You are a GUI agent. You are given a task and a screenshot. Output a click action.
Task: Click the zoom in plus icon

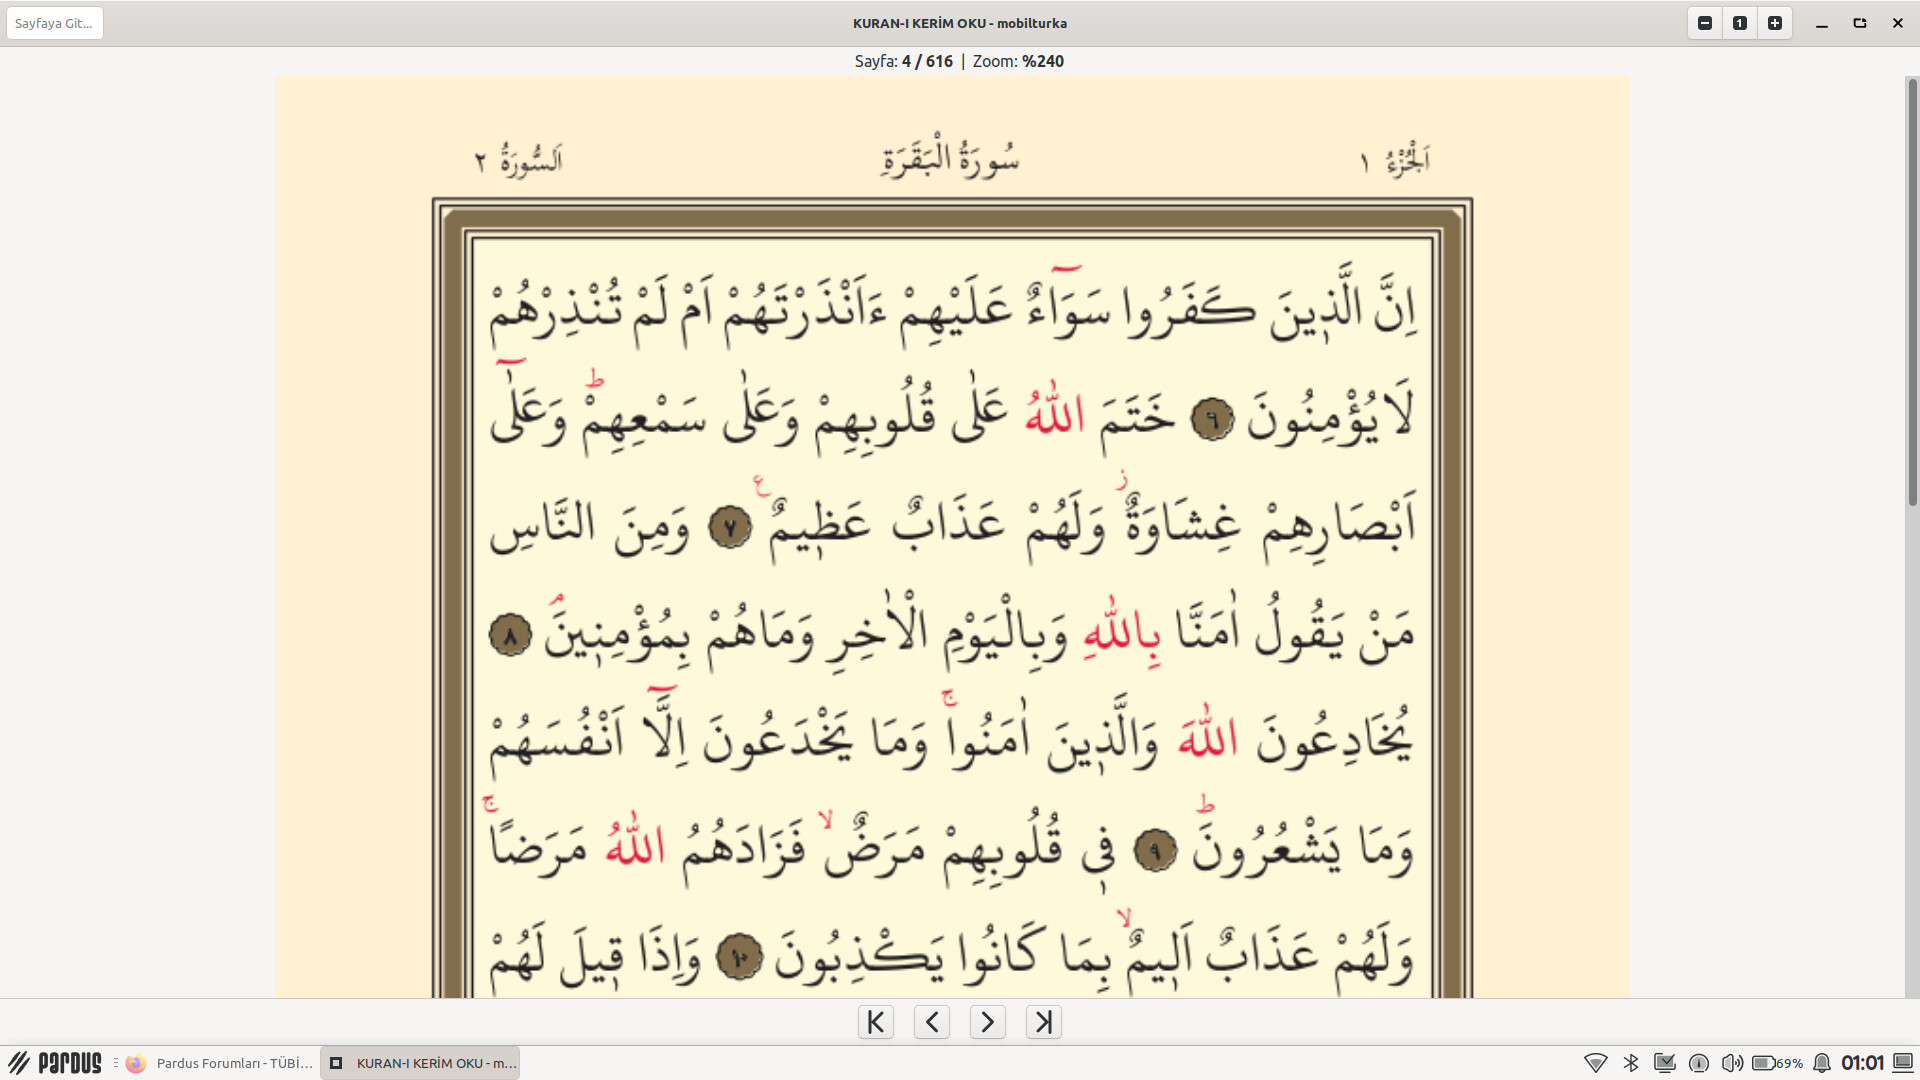(x=1775, y=23)
